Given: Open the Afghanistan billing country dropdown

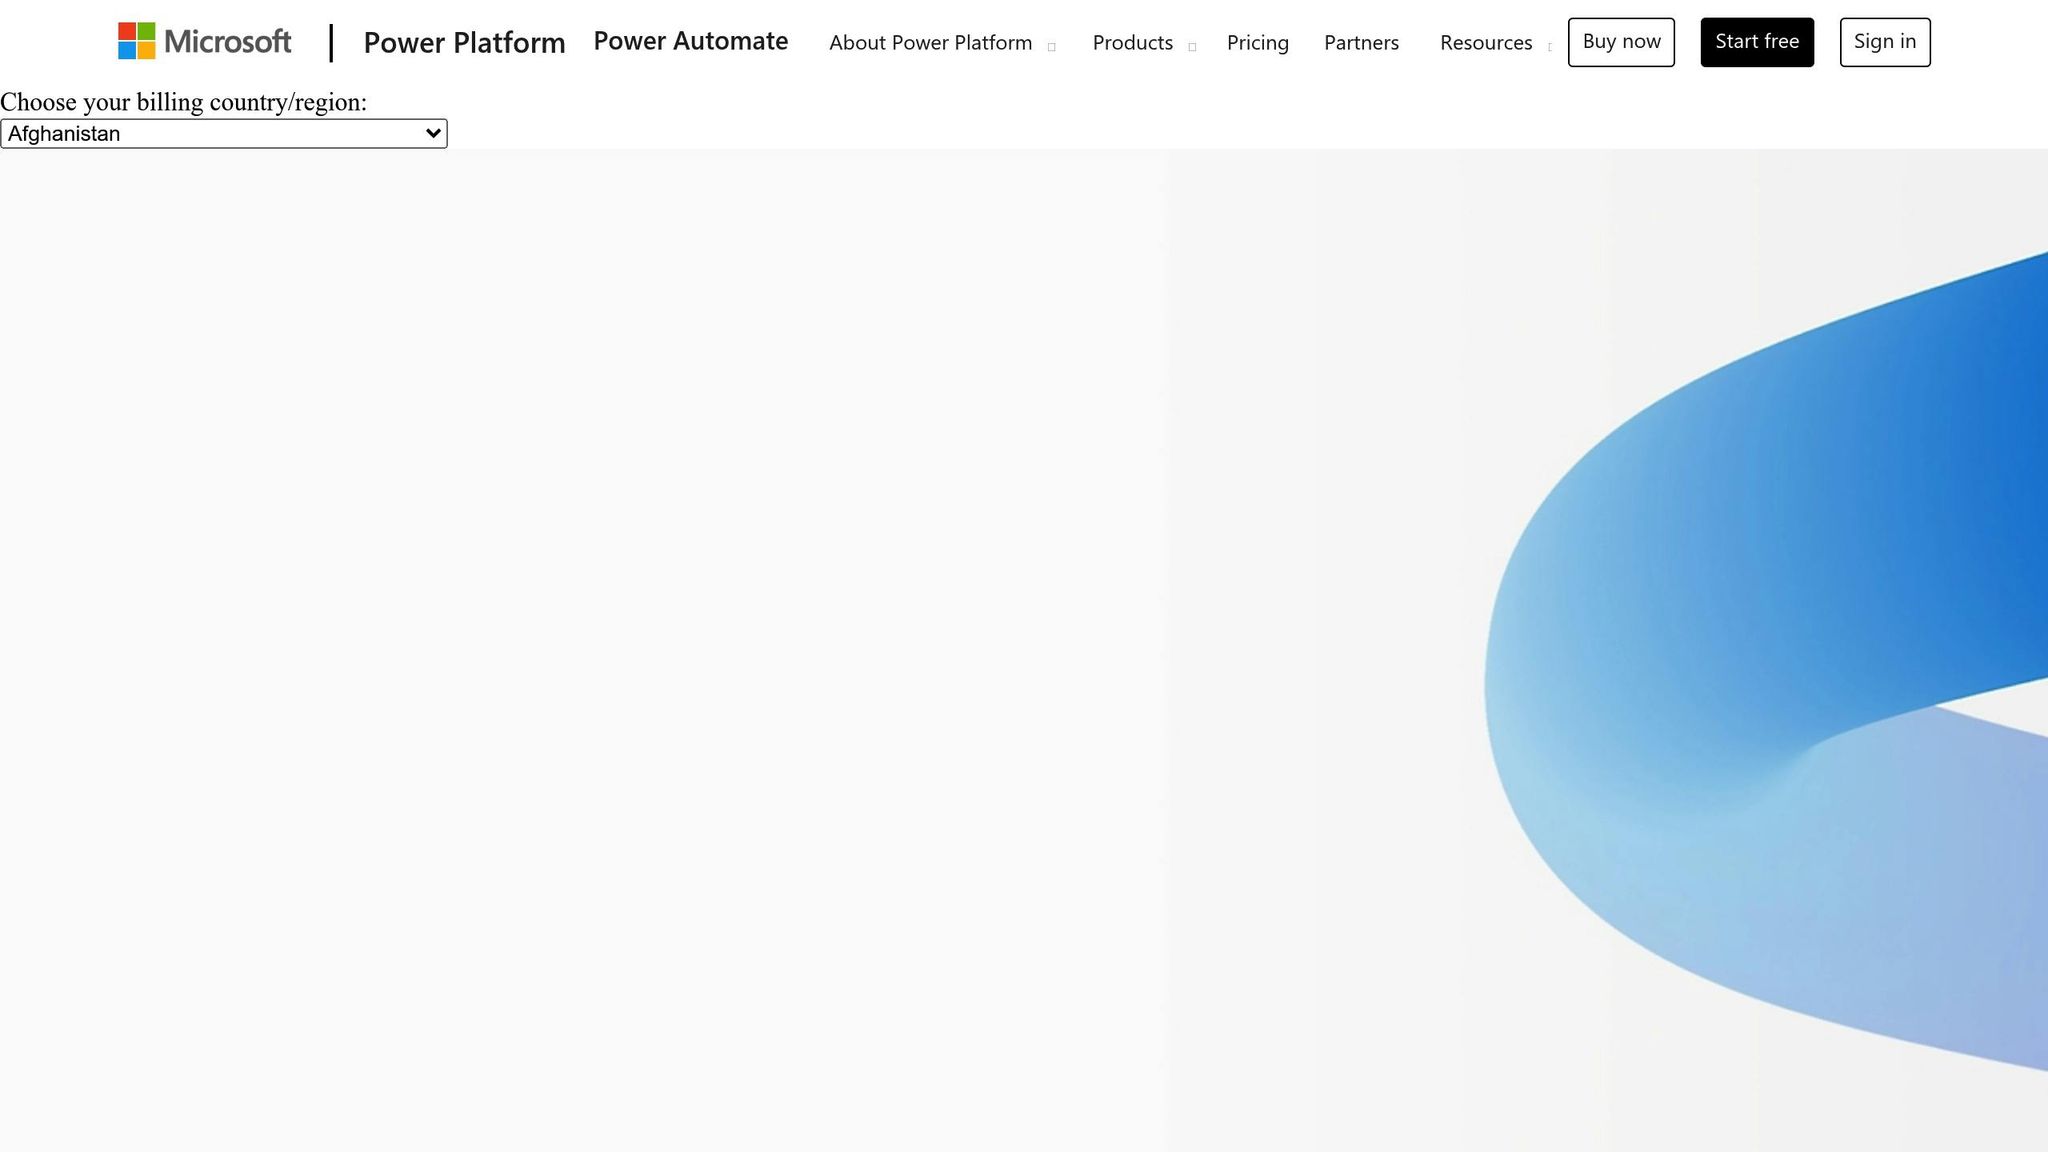Looking at the screenshot, I should (223, 133).
